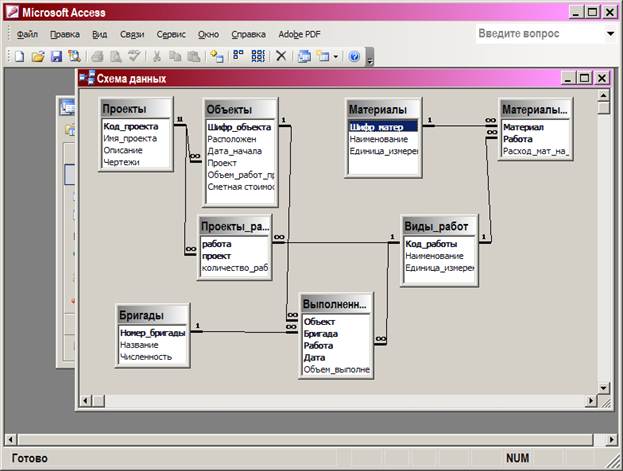
Task: Select the Код_работы field
Action: [x=431, y=244]
